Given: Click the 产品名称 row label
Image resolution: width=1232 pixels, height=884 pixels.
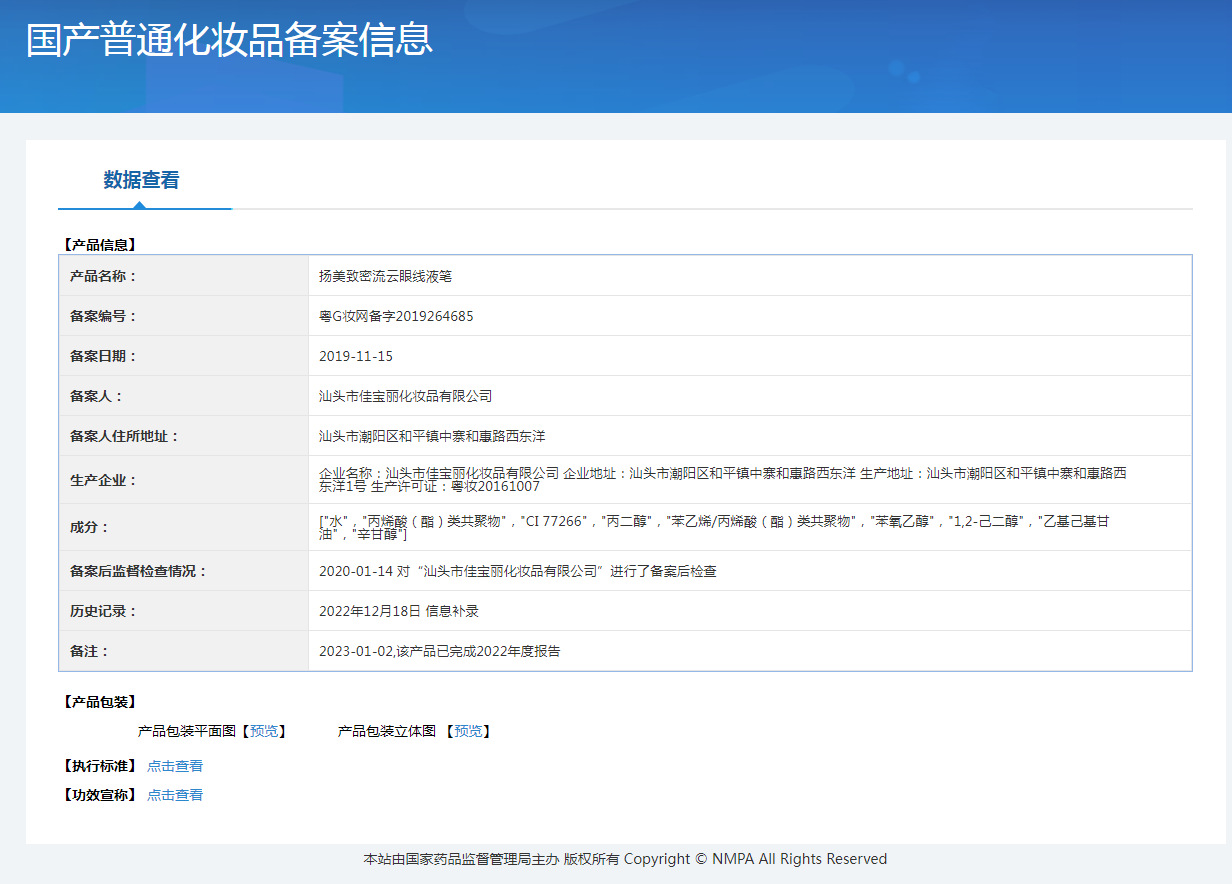Looking at the screenshot, I should point(103,276).
